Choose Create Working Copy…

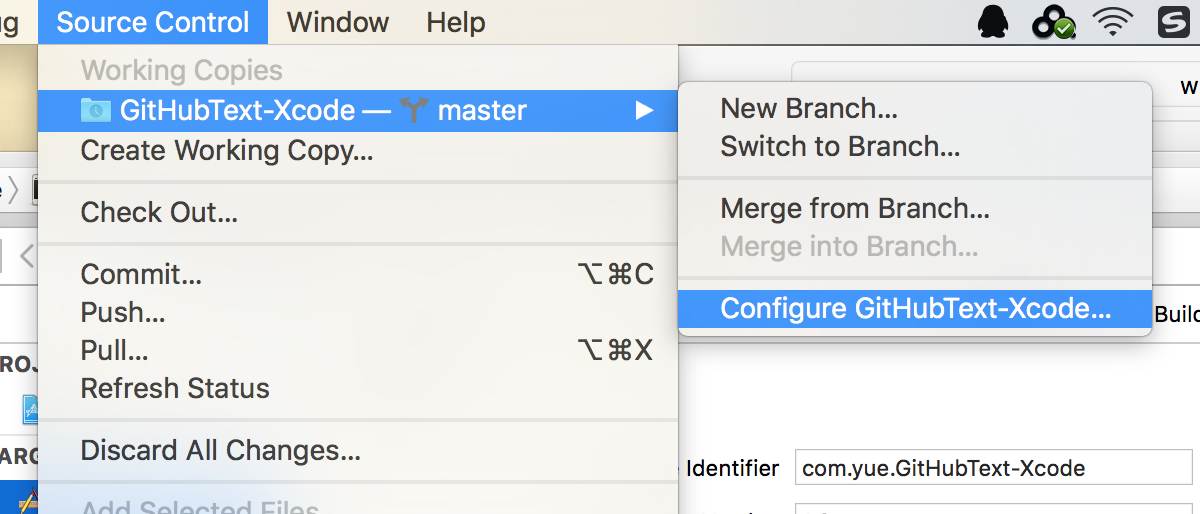pos(227,150)
